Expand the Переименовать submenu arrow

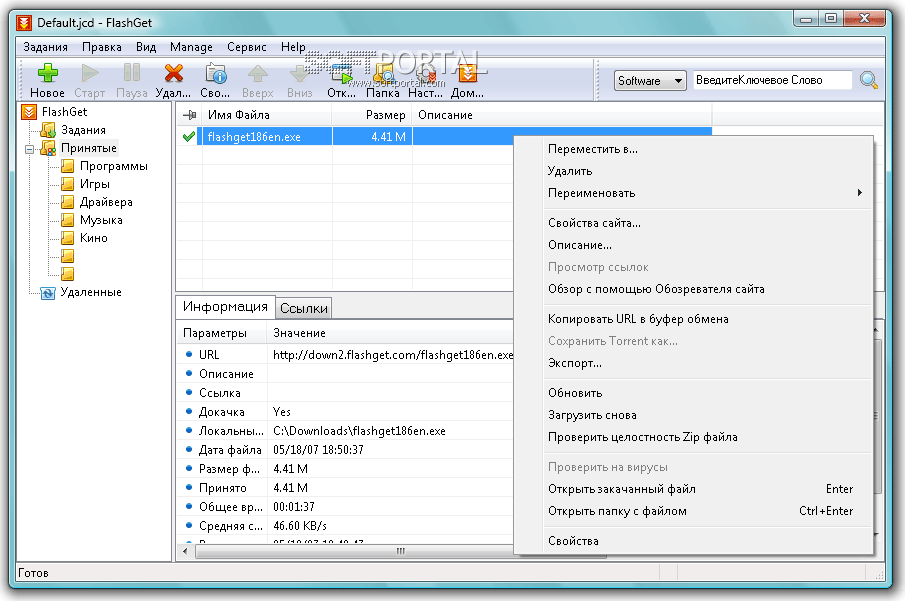[860, 193]
